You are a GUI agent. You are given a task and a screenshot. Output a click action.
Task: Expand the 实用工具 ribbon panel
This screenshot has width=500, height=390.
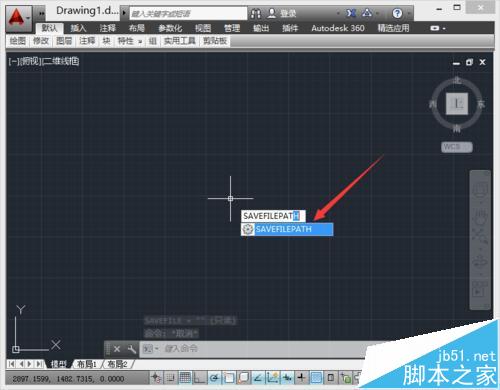click(x=179, y=41)
